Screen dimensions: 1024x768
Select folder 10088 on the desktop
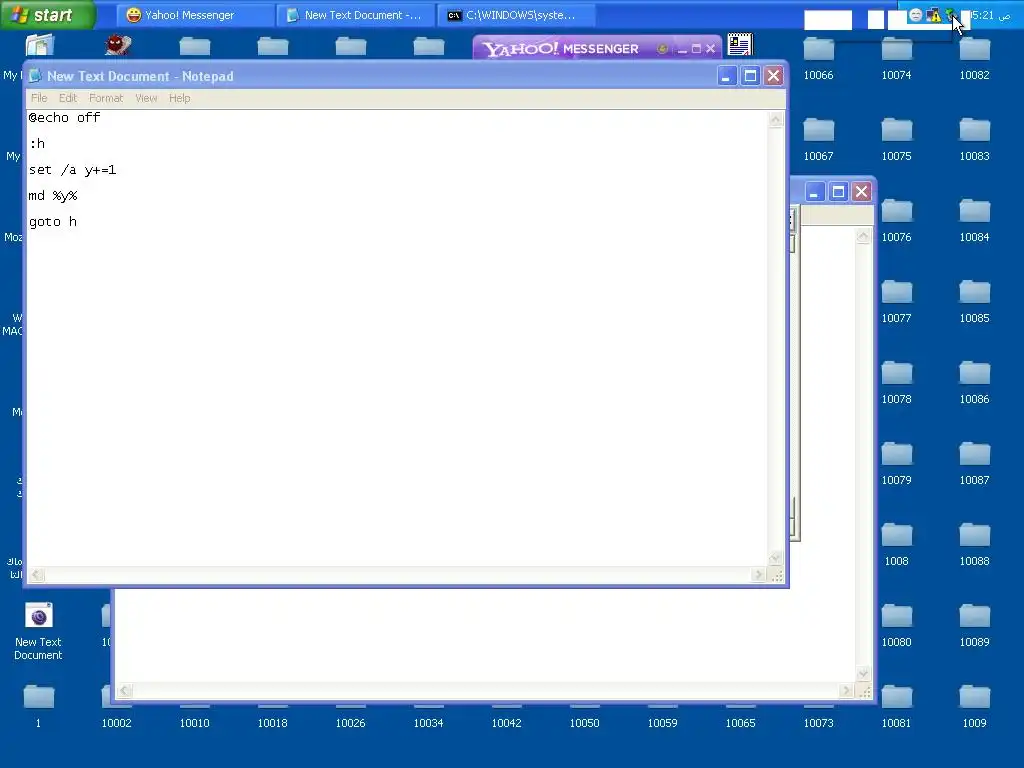click(974, 545)
